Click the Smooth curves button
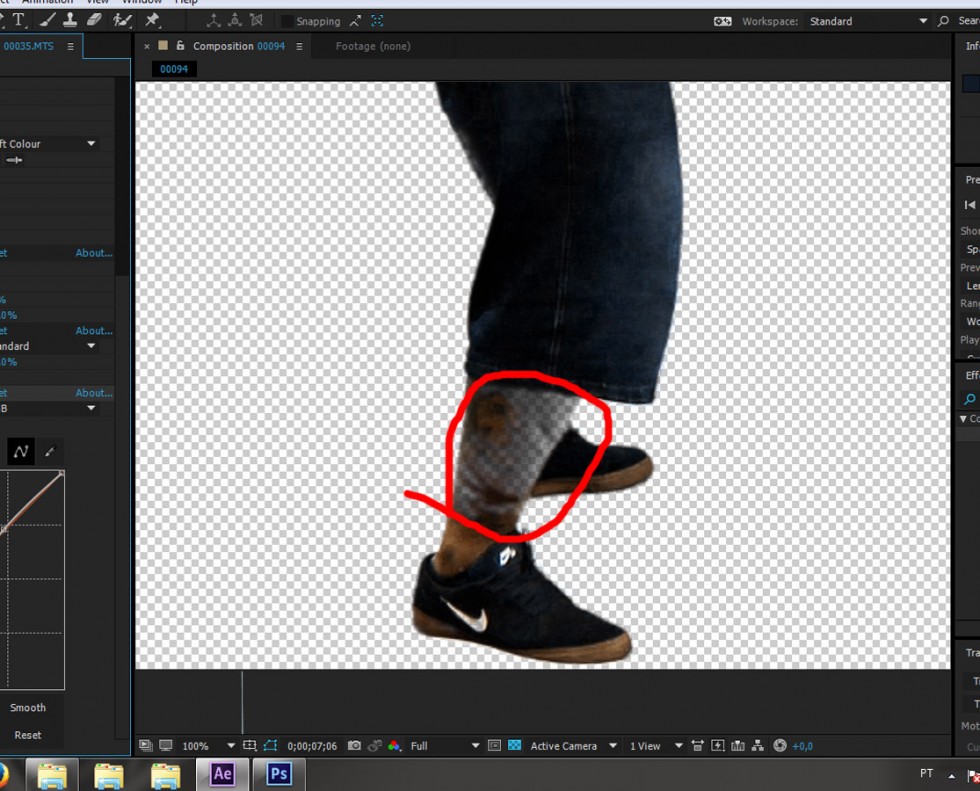The width and height of the screenshot is (980, 791). (28, 707)
